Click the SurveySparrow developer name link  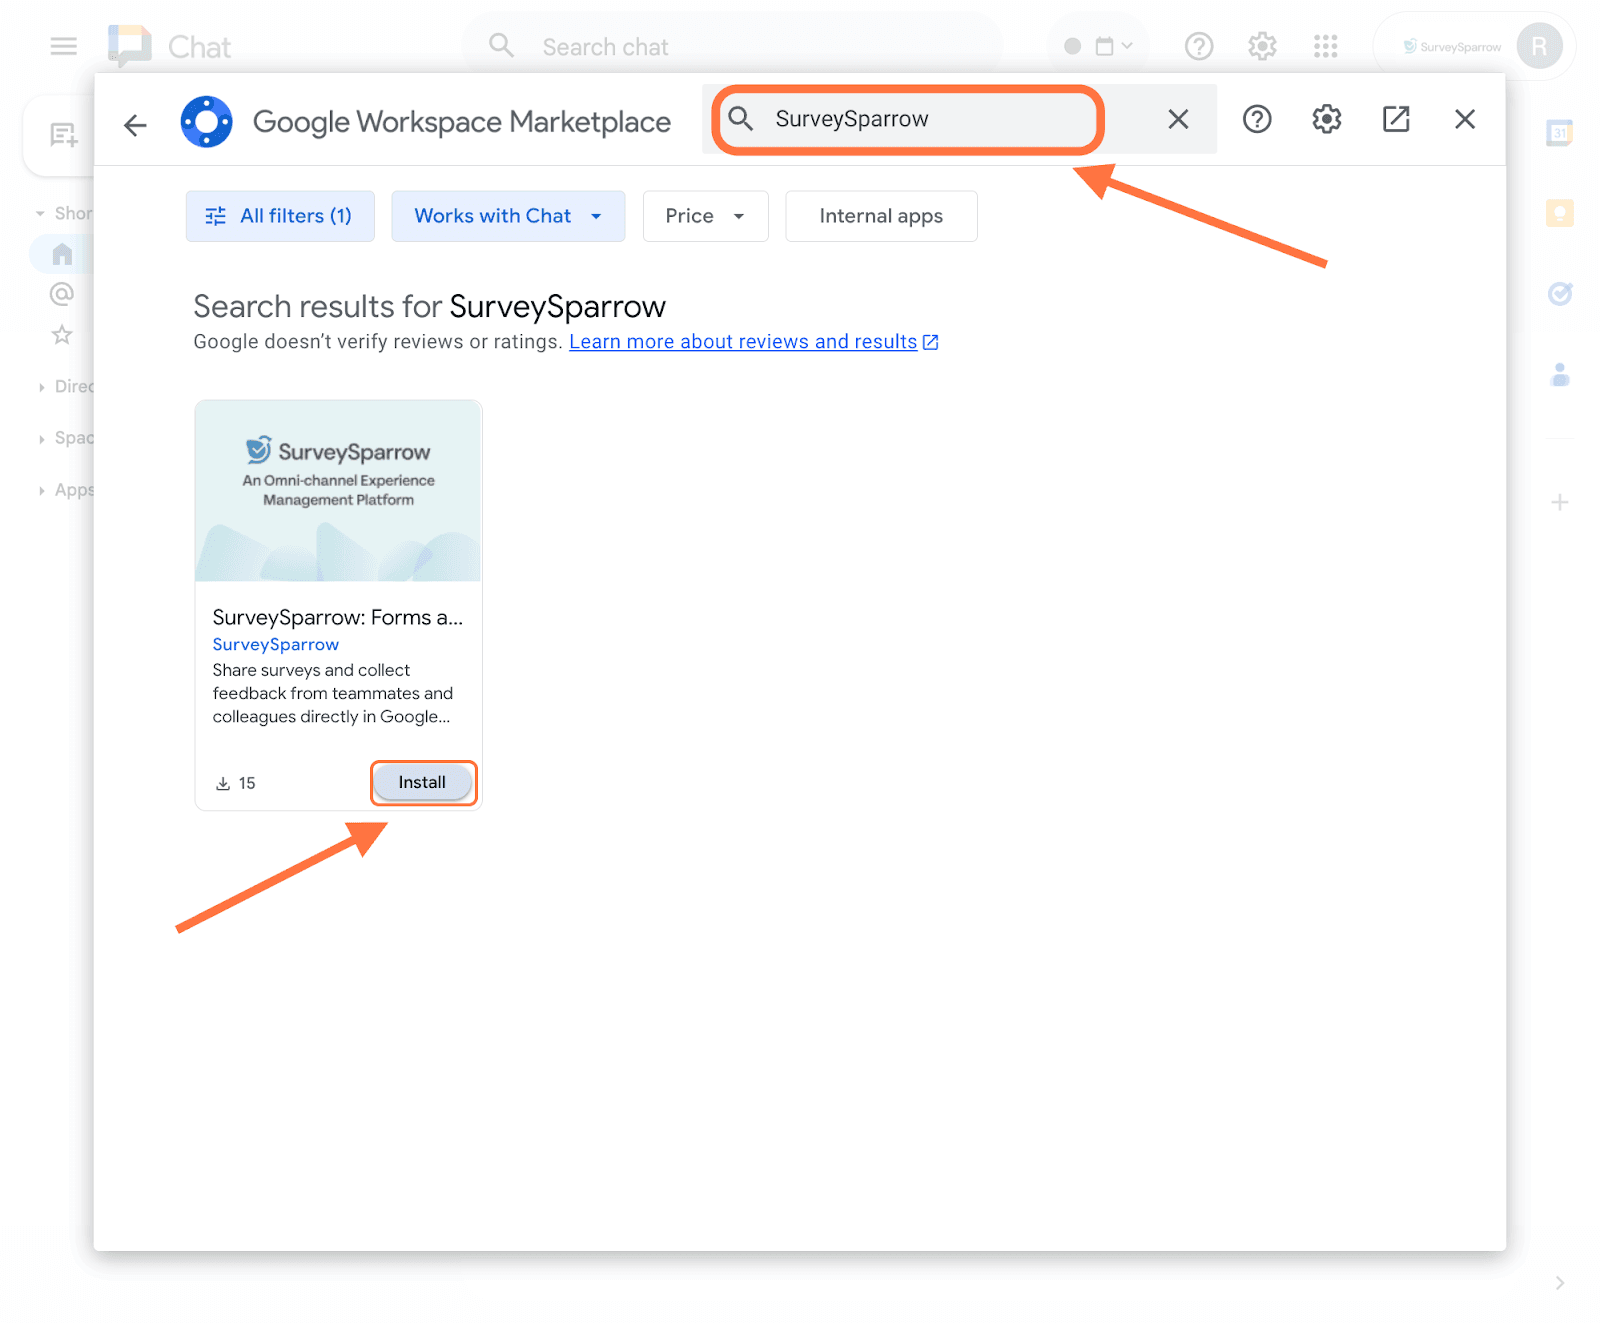(x=275, y=645)
